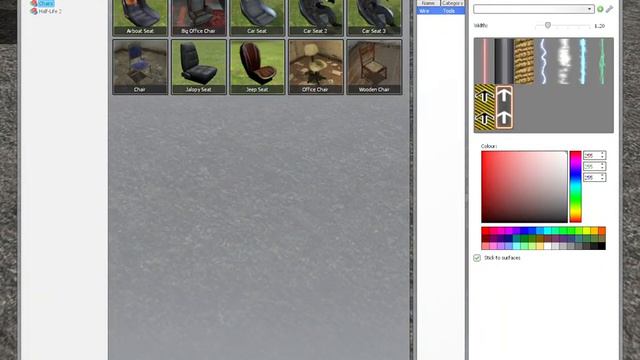The image size is (640, 360).
Task: Pick the orange swatch ending the top row
Action: coord(602,231)
